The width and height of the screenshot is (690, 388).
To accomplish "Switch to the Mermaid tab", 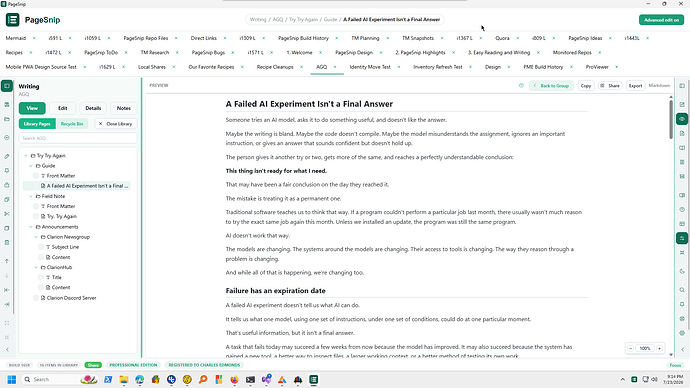I will point(16,38).
